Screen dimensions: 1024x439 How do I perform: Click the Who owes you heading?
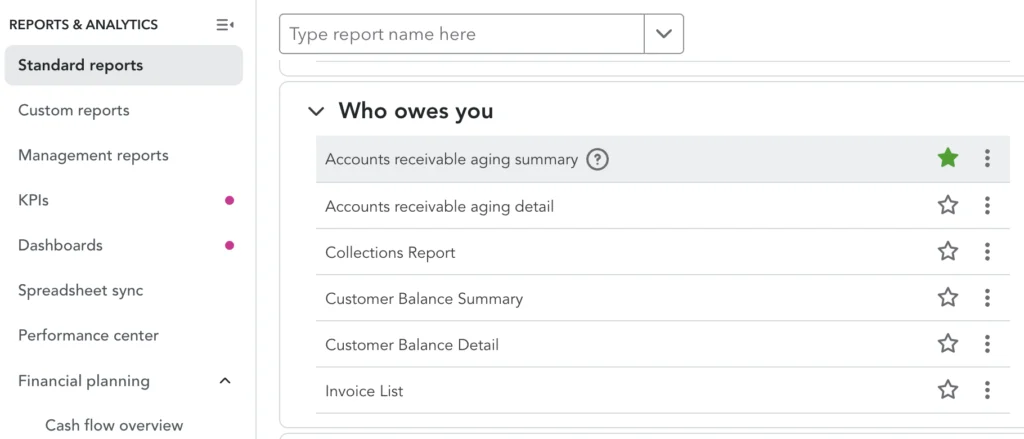click(415, 111)
